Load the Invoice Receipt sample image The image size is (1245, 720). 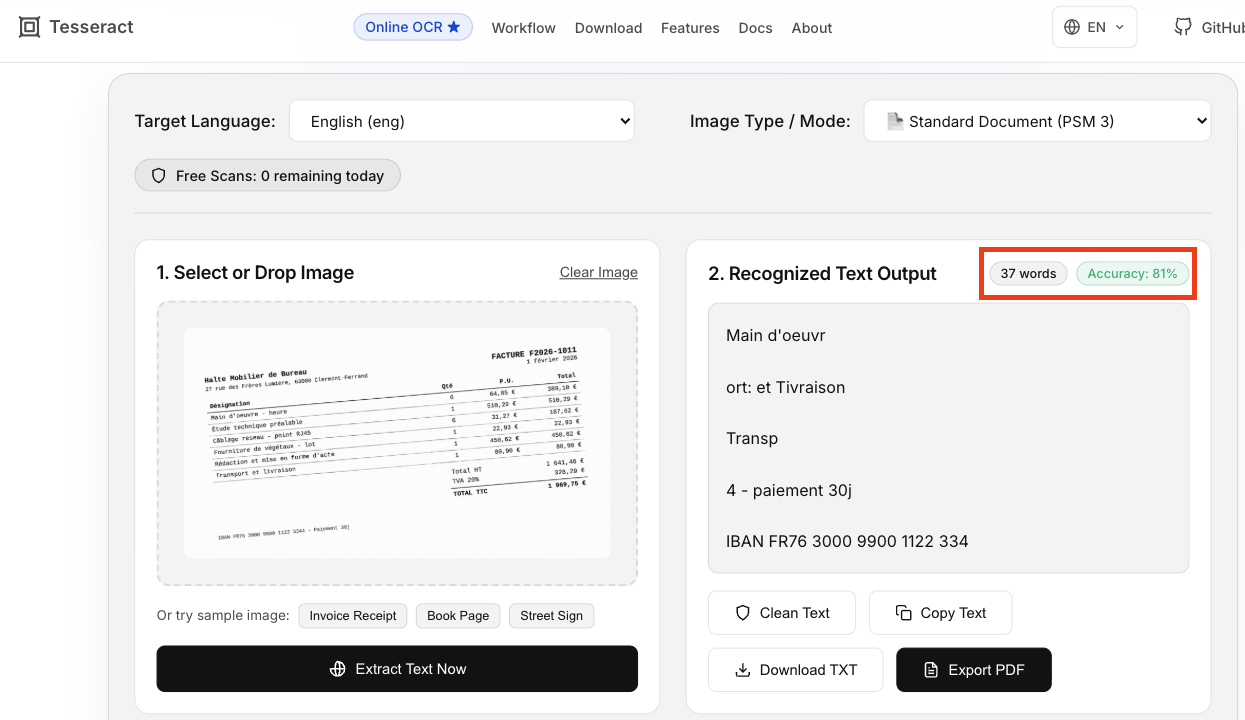[x=352, y=615]
